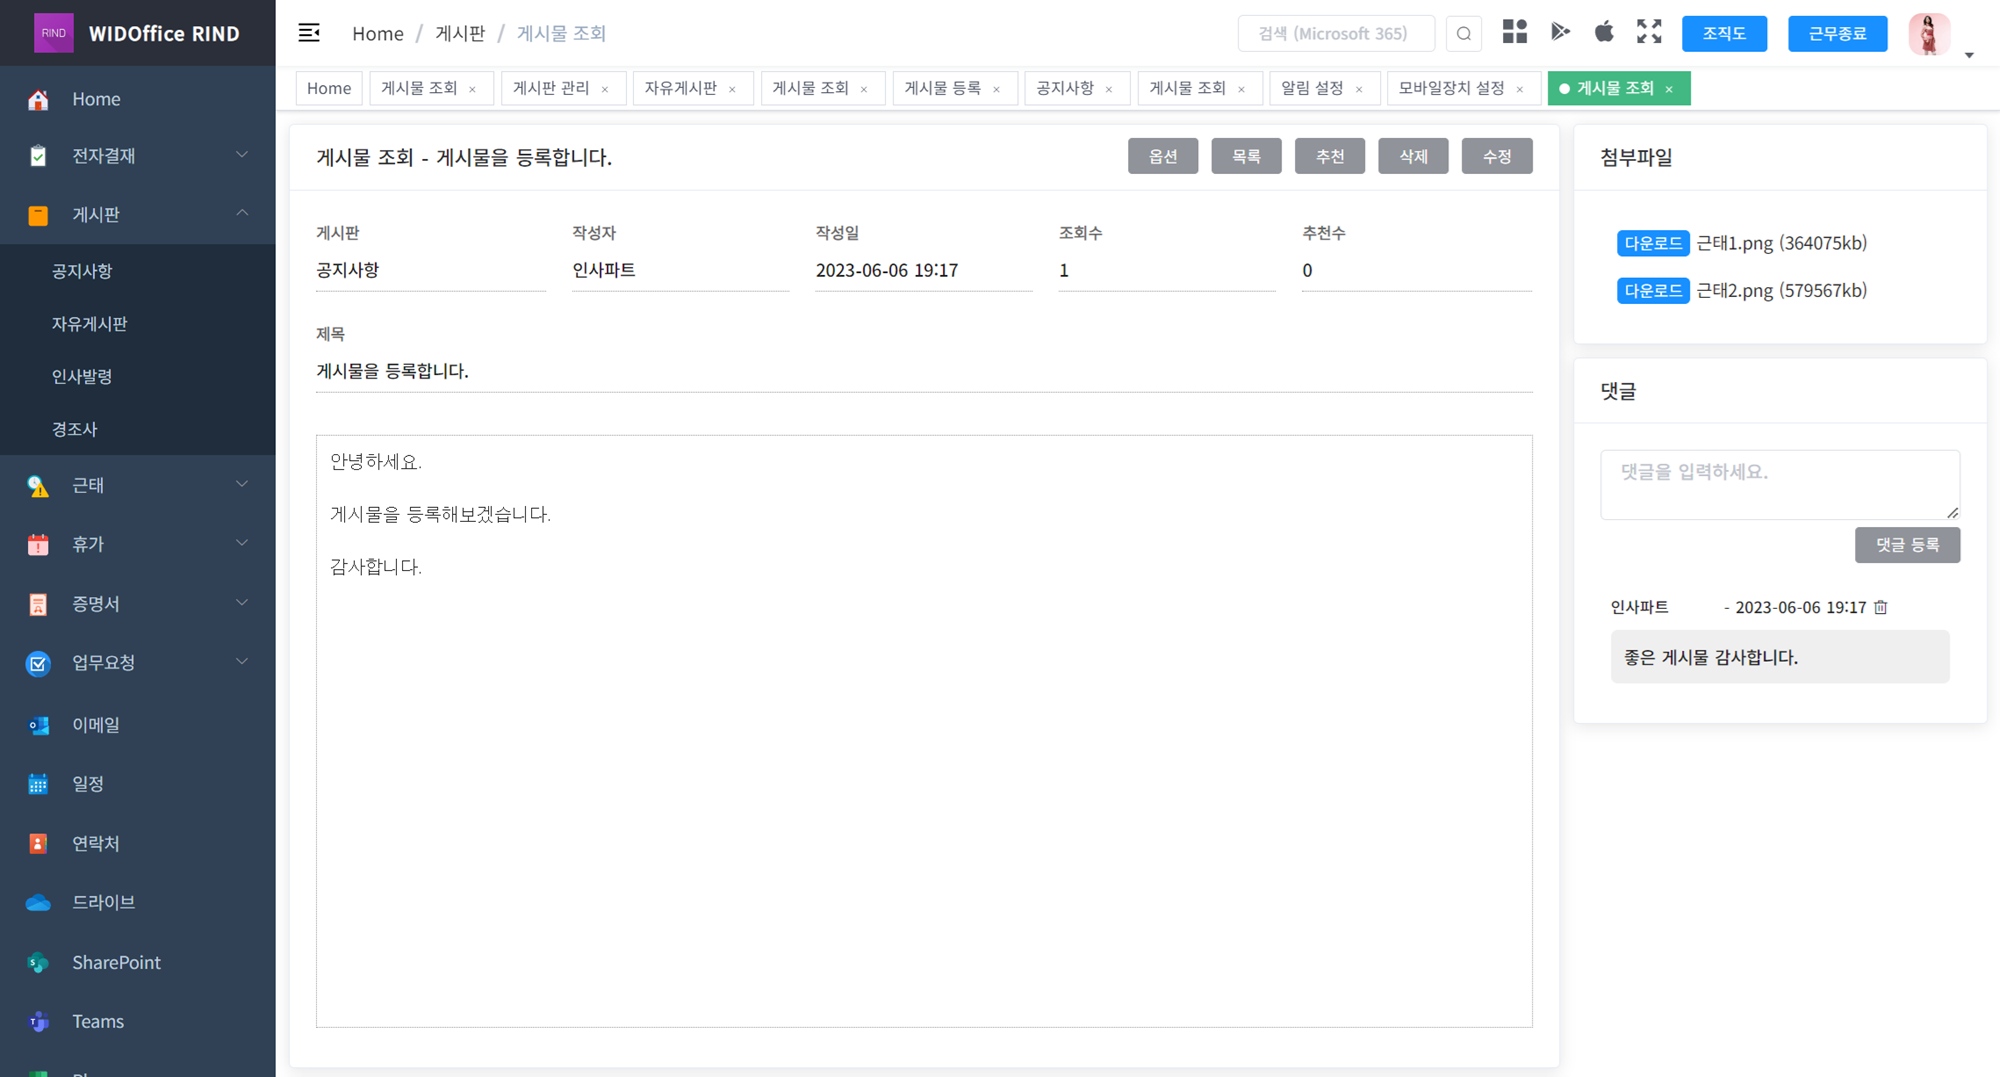
Task: Close the 자유게시판 tab
Action: point(733,89)
